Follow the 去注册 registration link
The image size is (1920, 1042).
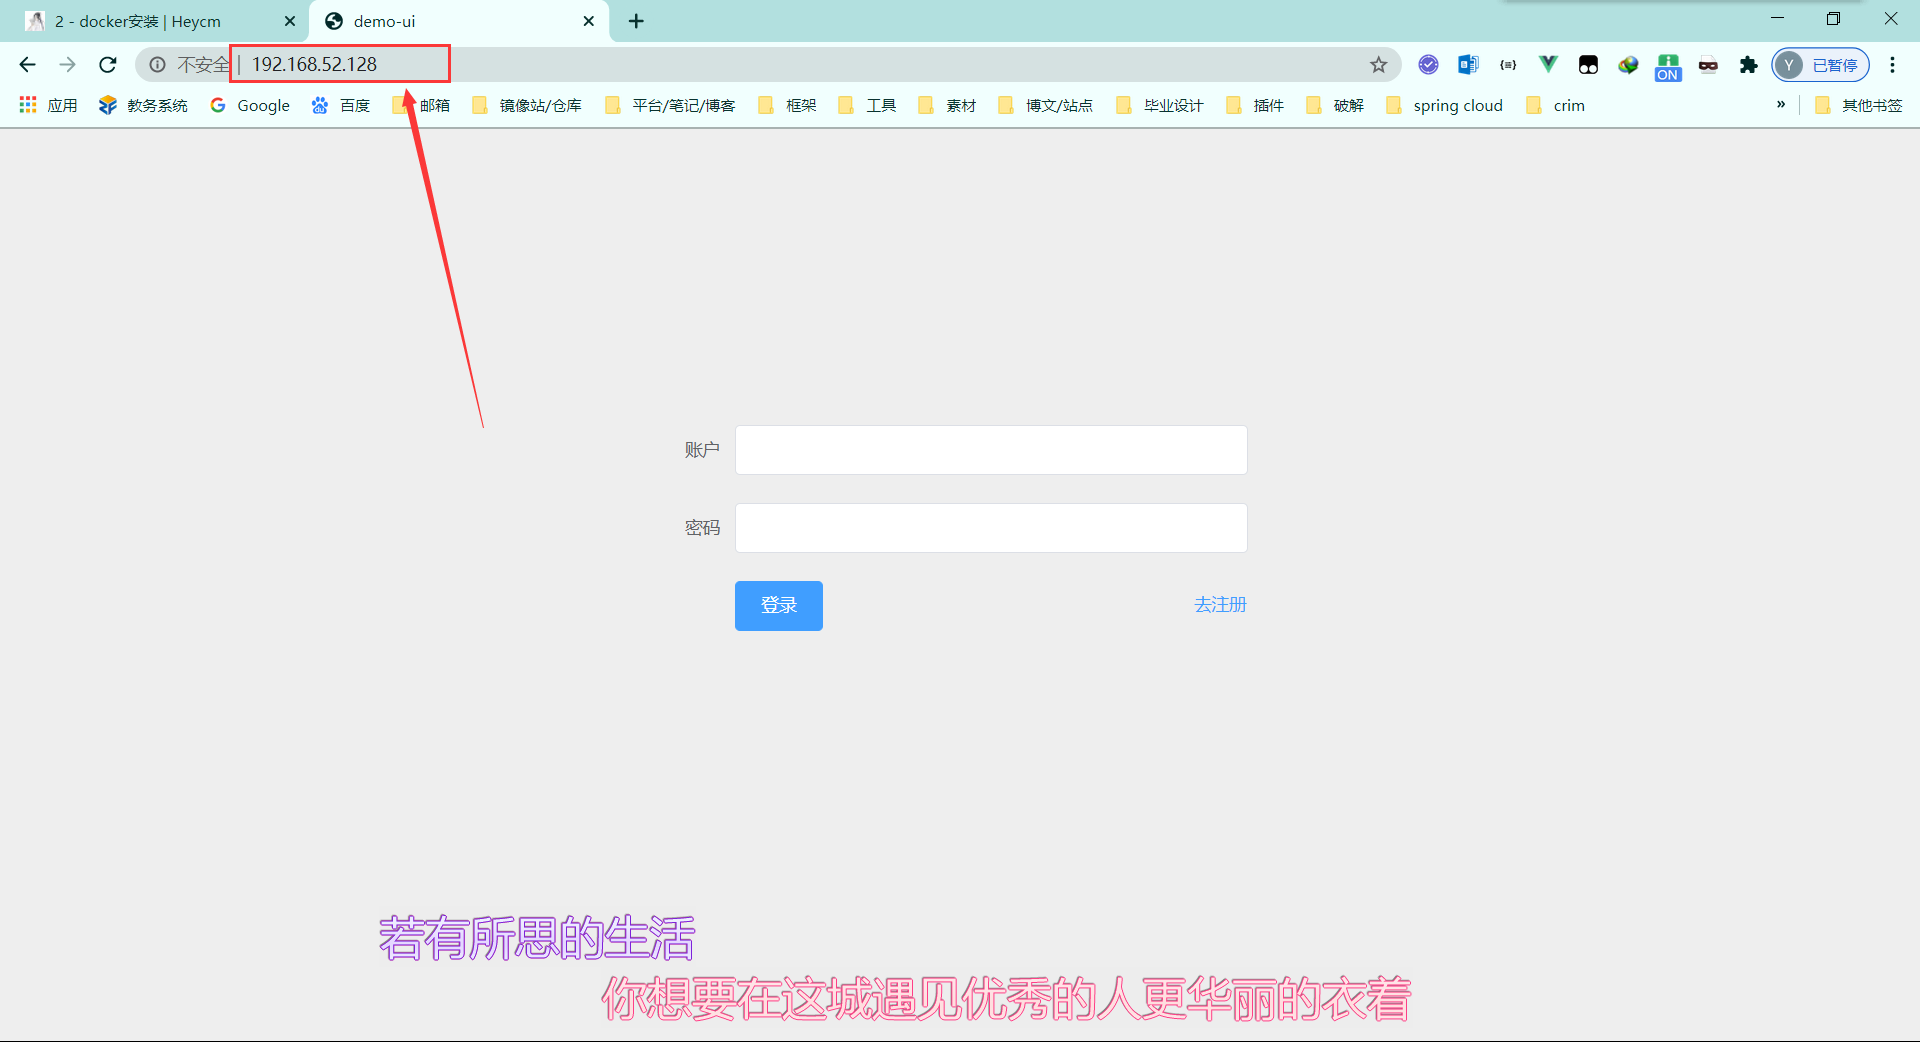click(x=1220, y=605)
